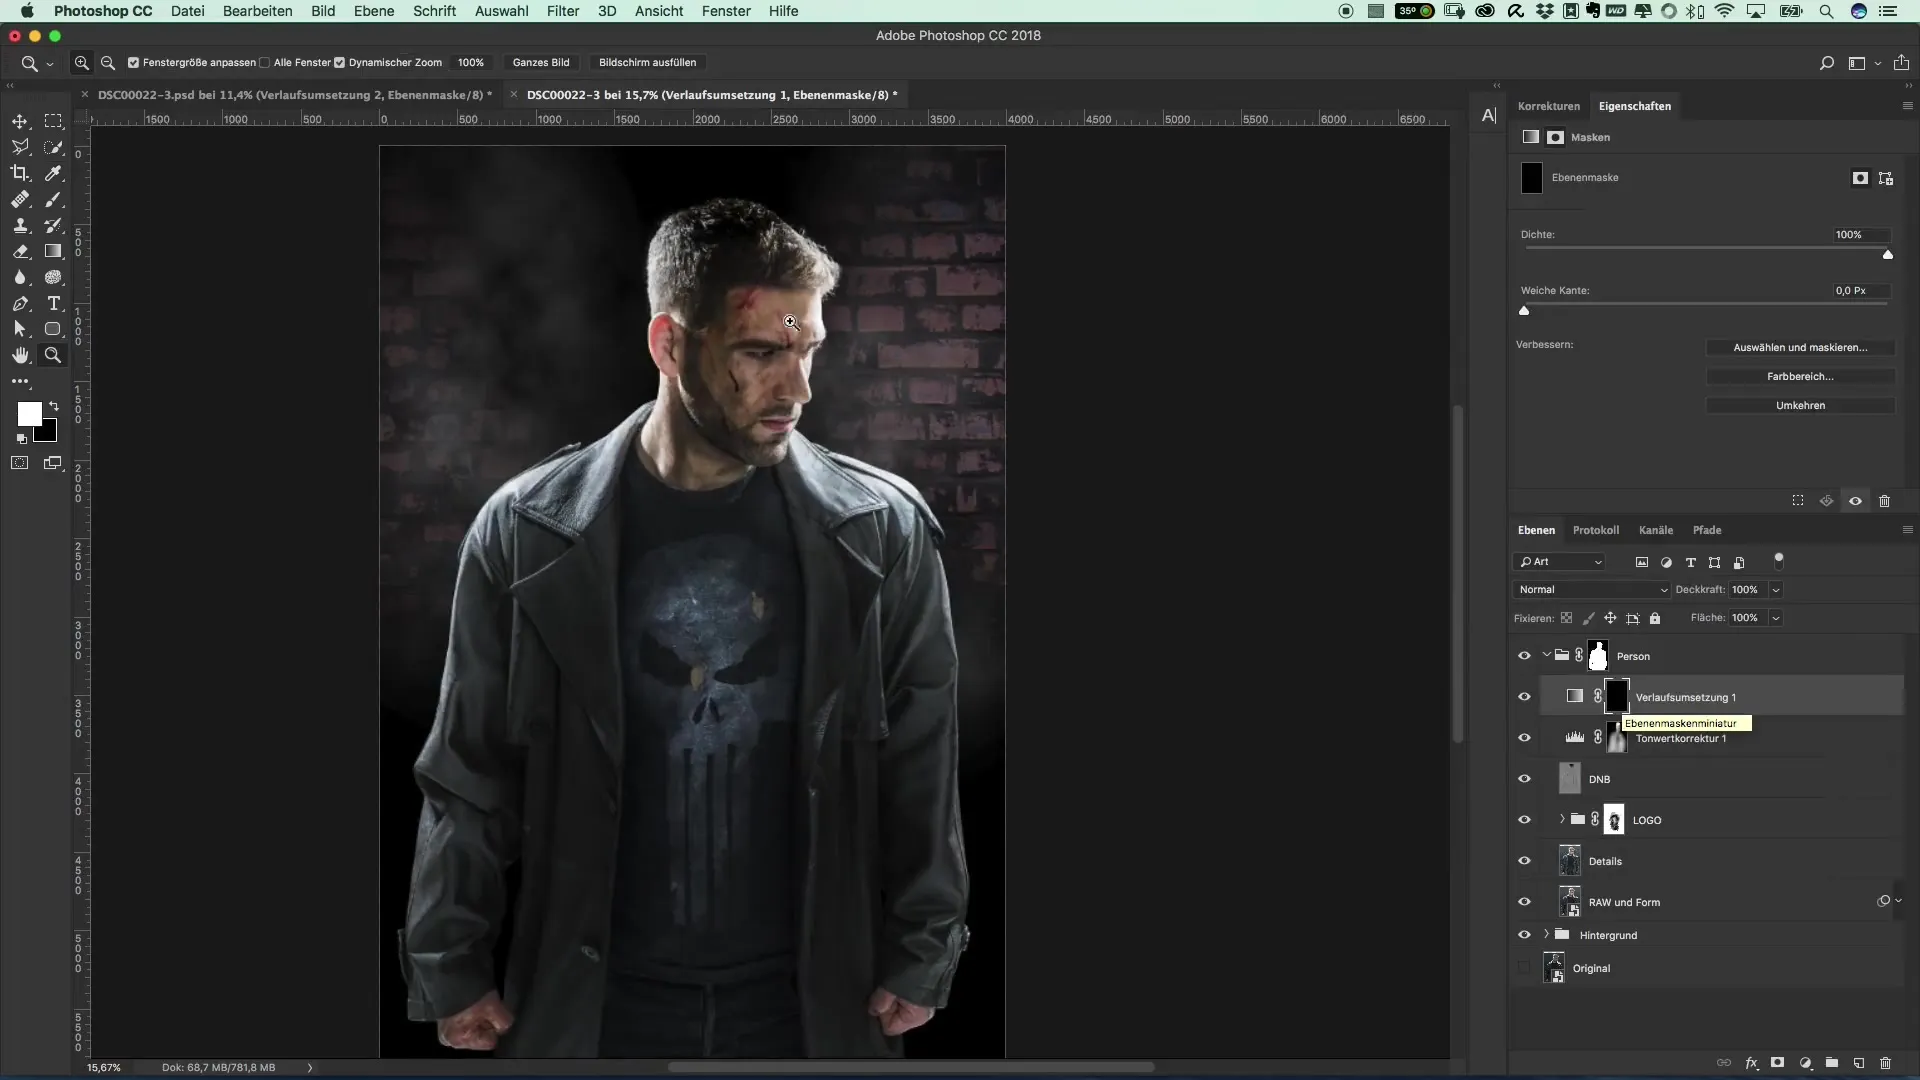Select the Clone Stamp tool
Viewport: 1920px width, 1080px height.
coord(20,225)
